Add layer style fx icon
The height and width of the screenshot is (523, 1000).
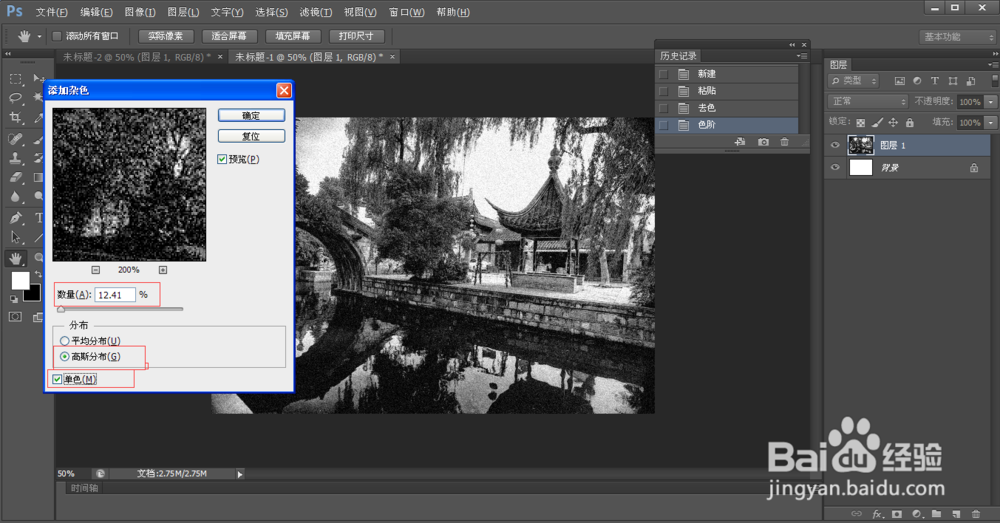coord(878,514)
